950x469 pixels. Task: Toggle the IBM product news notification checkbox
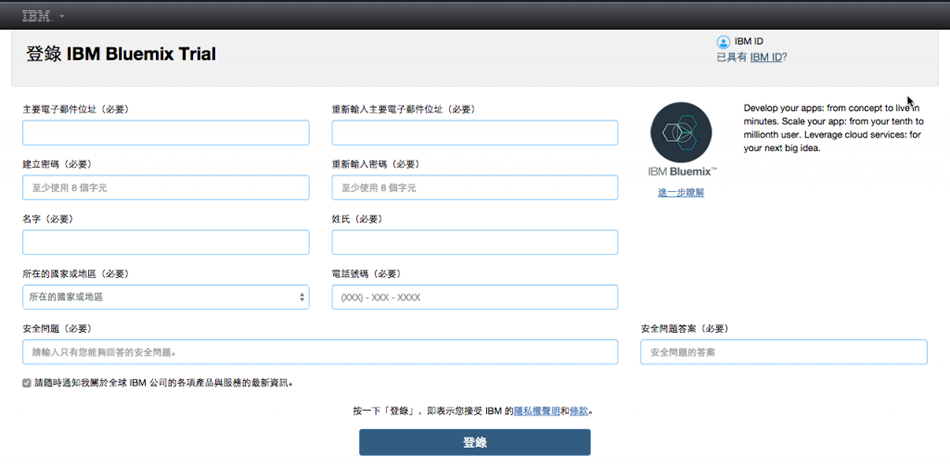click(27, 383)
